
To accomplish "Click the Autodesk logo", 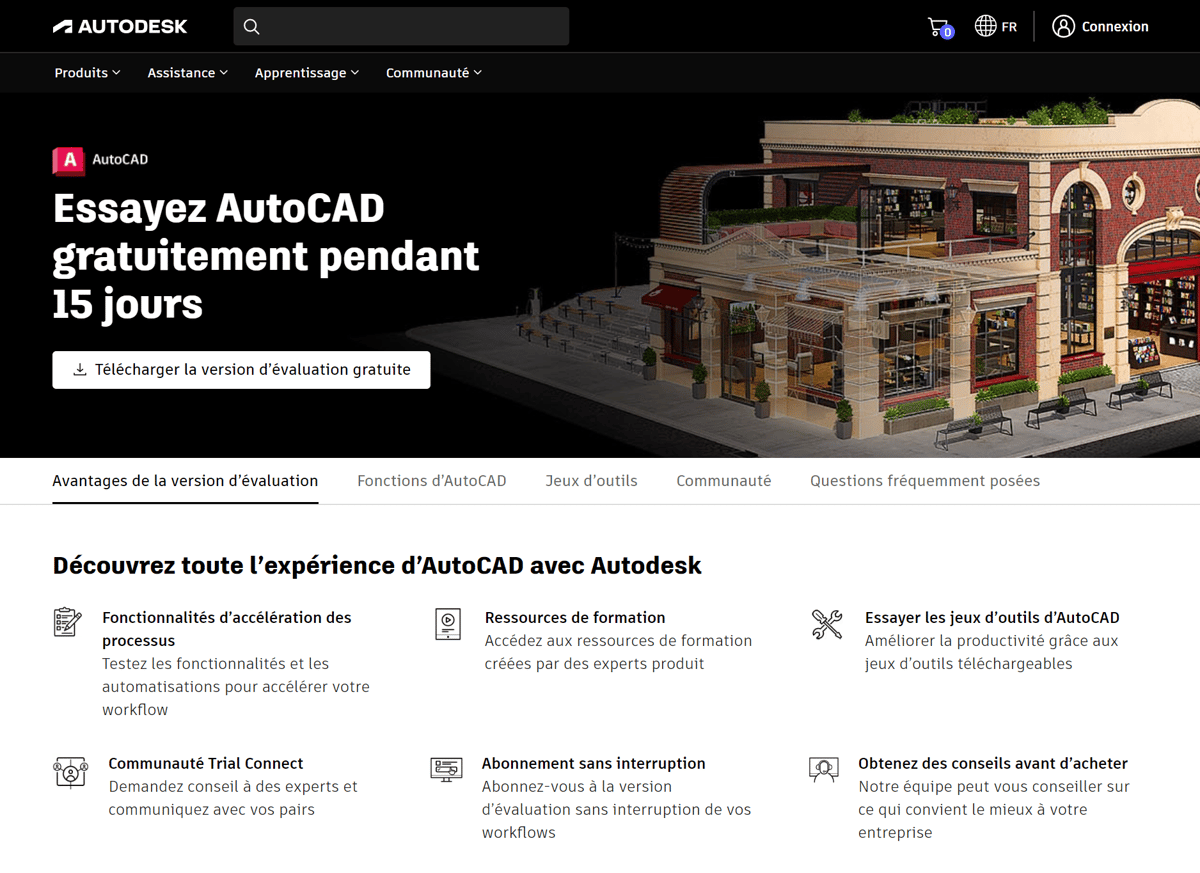I will 120,27.
